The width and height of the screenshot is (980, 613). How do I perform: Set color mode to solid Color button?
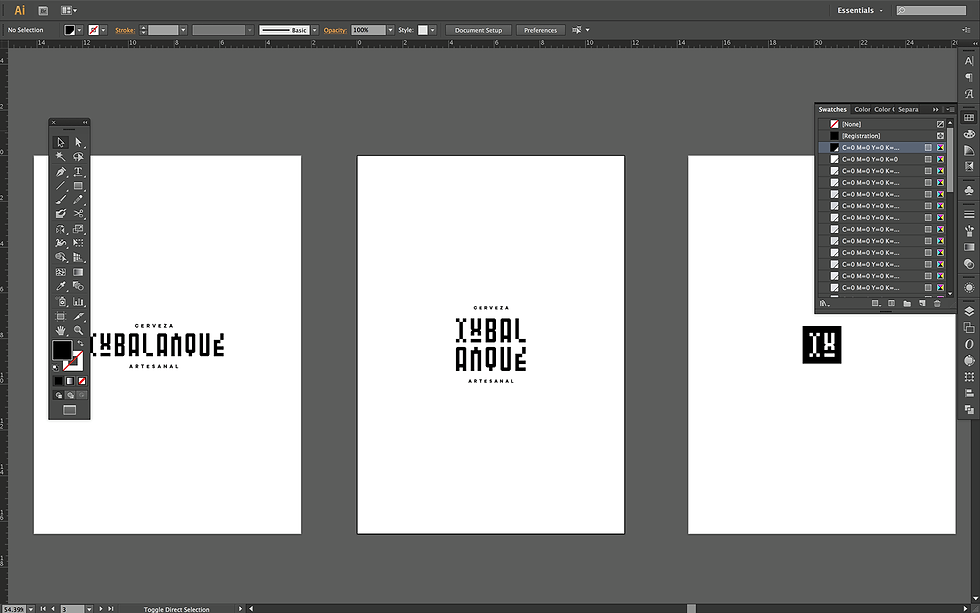click(58, 381)
